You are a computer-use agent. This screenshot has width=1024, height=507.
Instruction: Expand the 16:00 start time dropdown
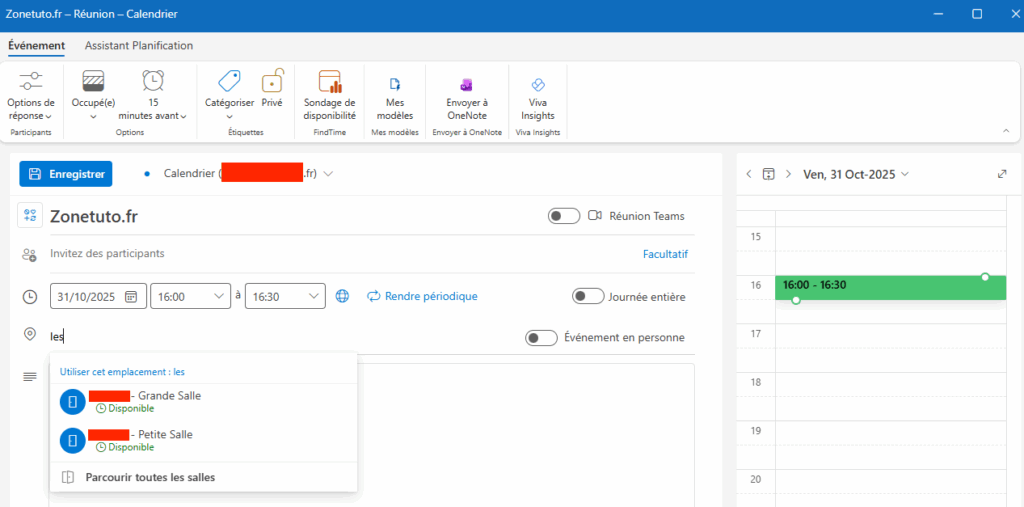coord(219,296)
